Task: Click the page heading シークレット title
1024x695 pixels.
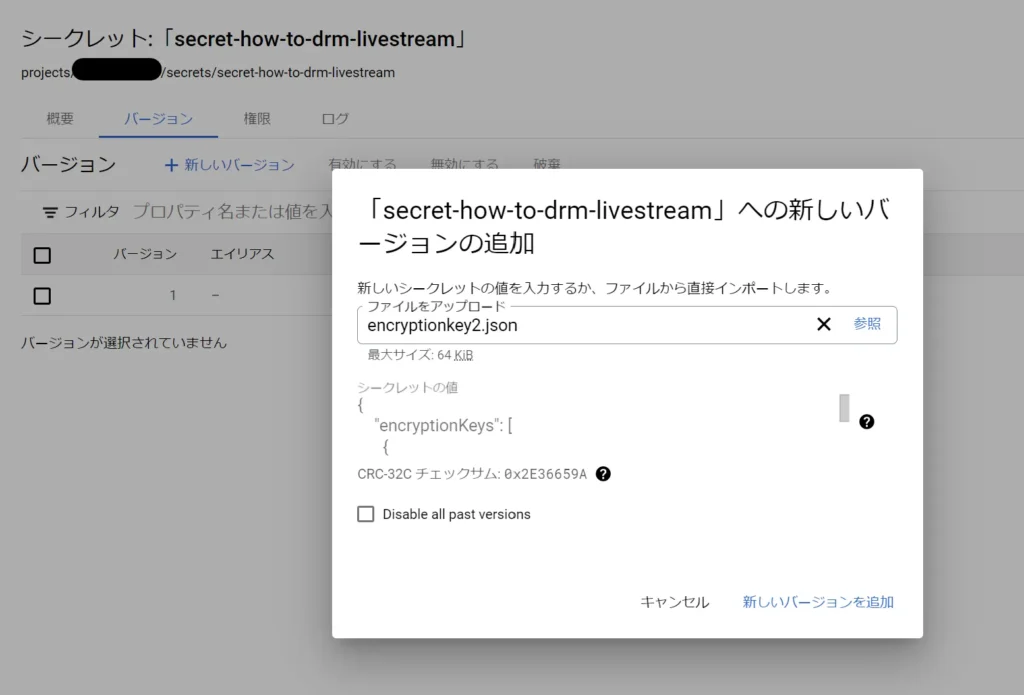Action: click(244, 39)
